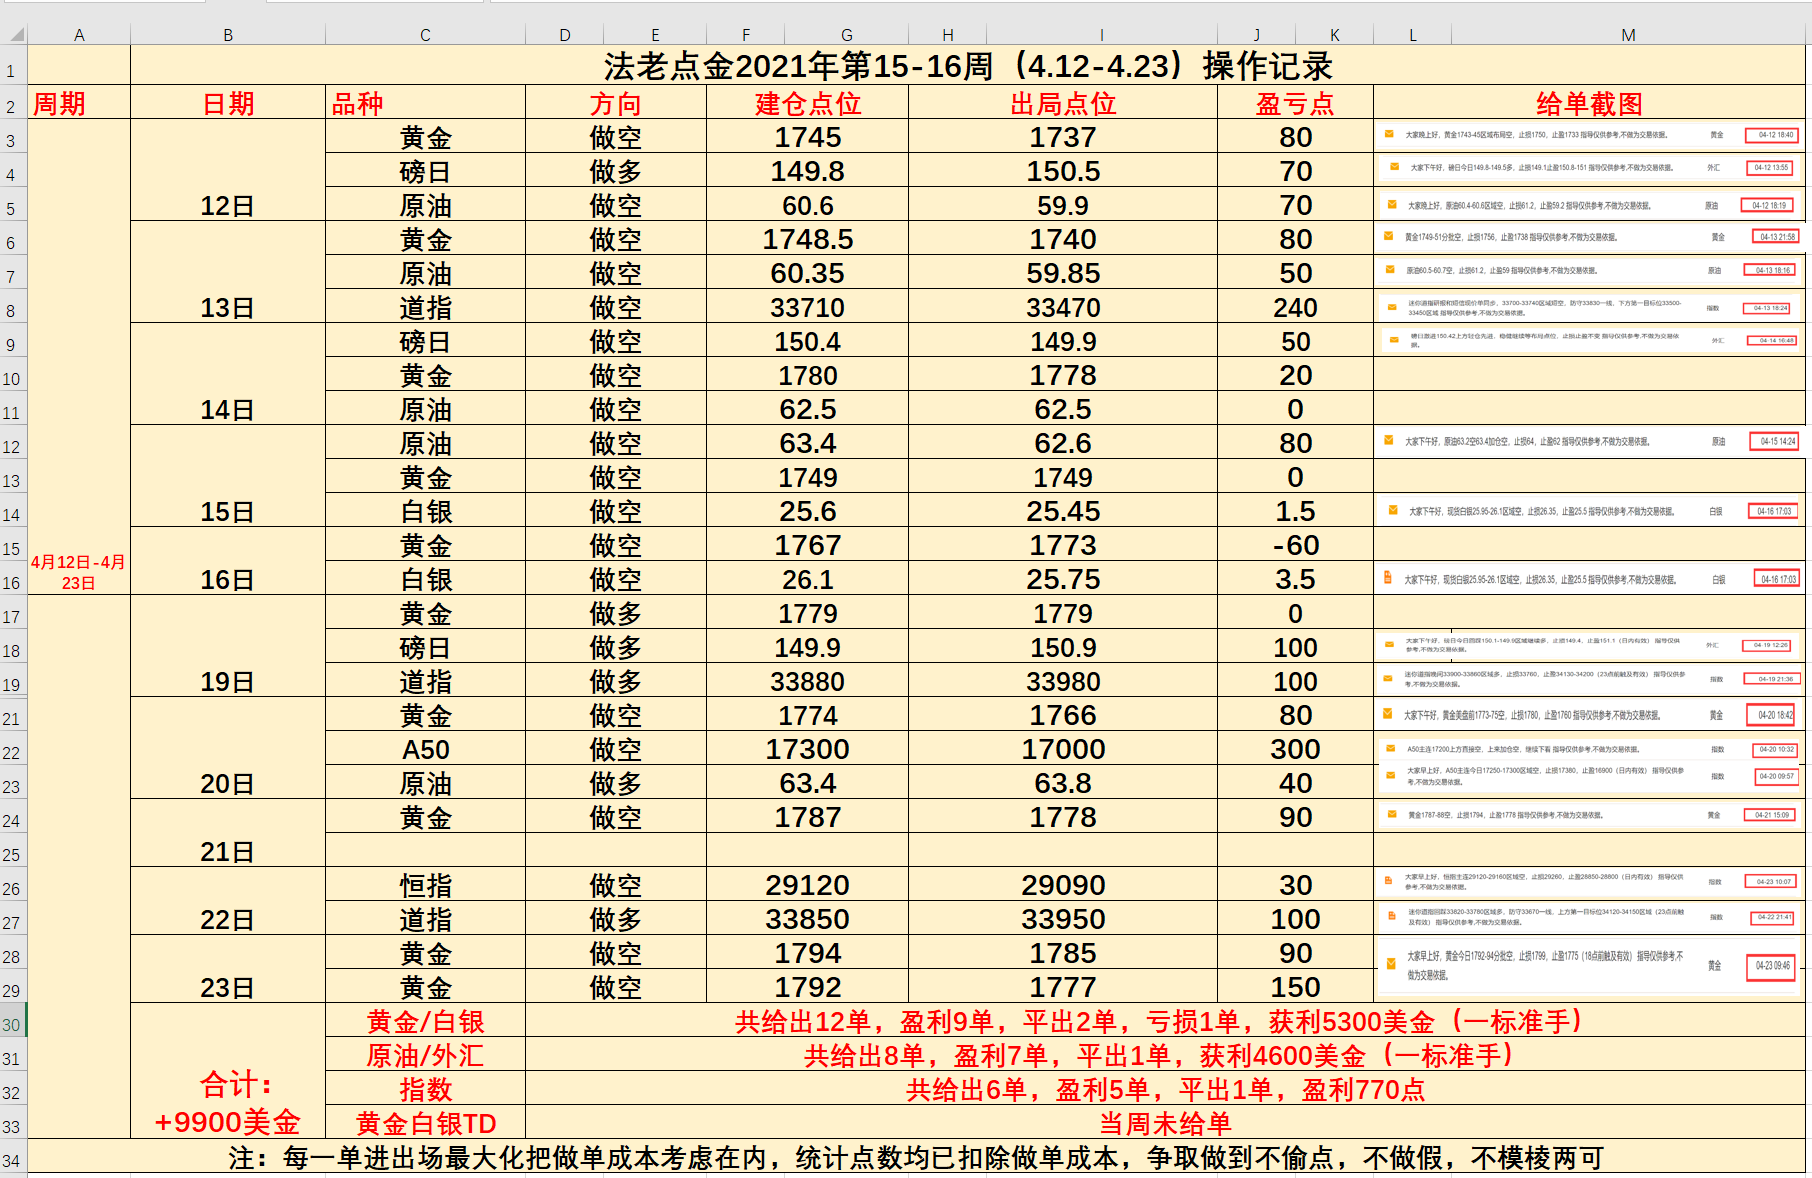Select the title cell 法老点金2021年第15-16周

pyautogui.click(x=967, y=66)
